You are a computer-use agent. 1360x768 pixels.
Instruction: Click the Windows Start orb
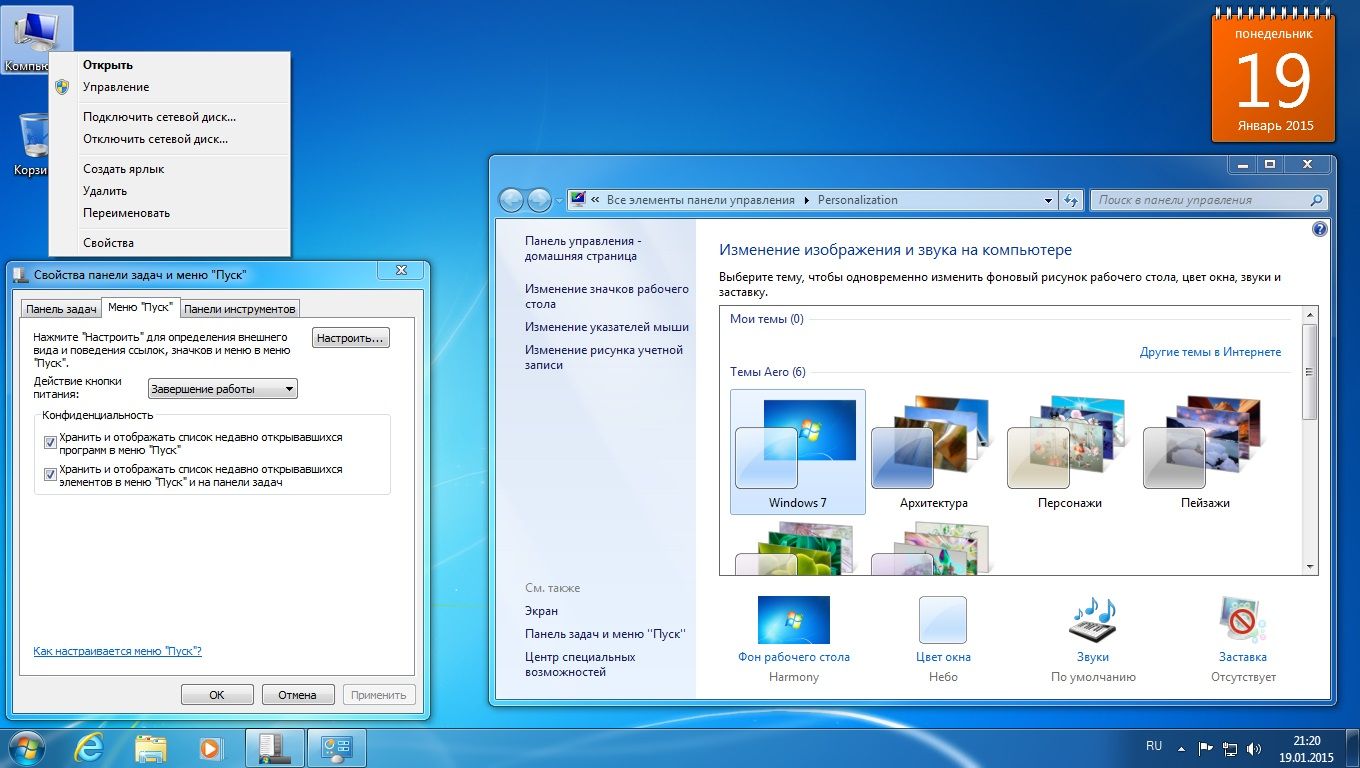tap(26, 747)
